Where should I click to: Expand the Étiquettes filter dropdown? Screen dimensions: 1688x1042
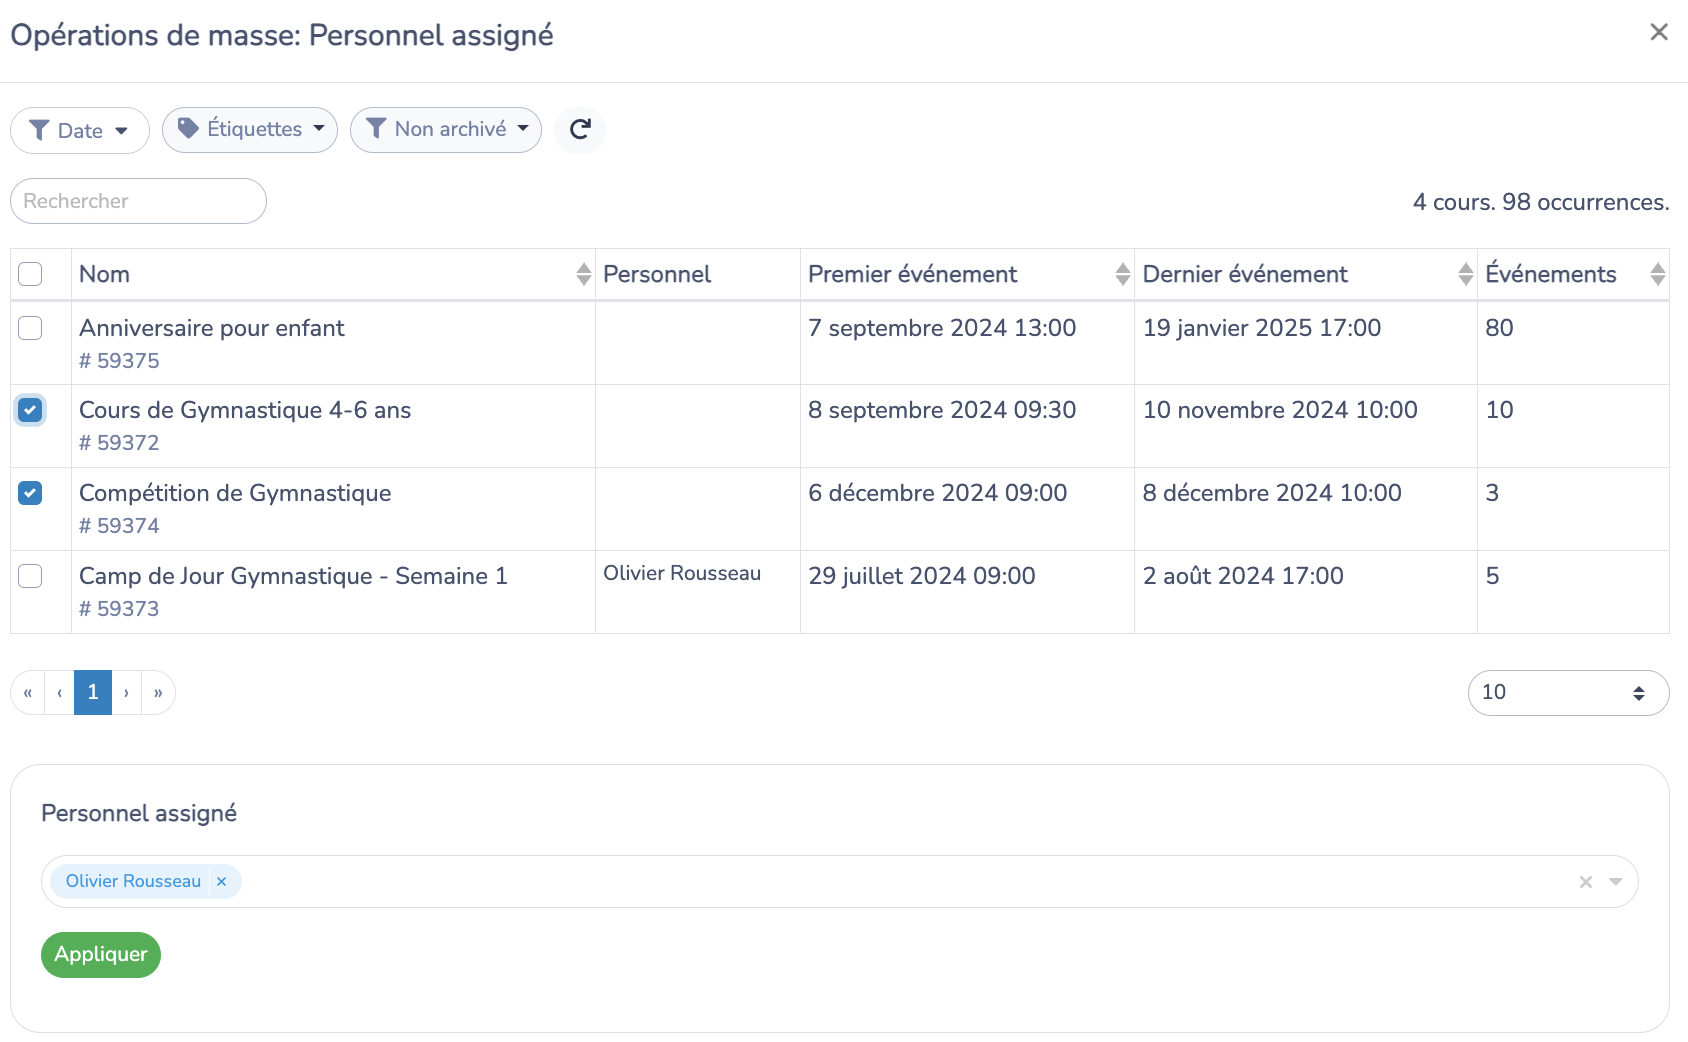click(x=250, y=130)
